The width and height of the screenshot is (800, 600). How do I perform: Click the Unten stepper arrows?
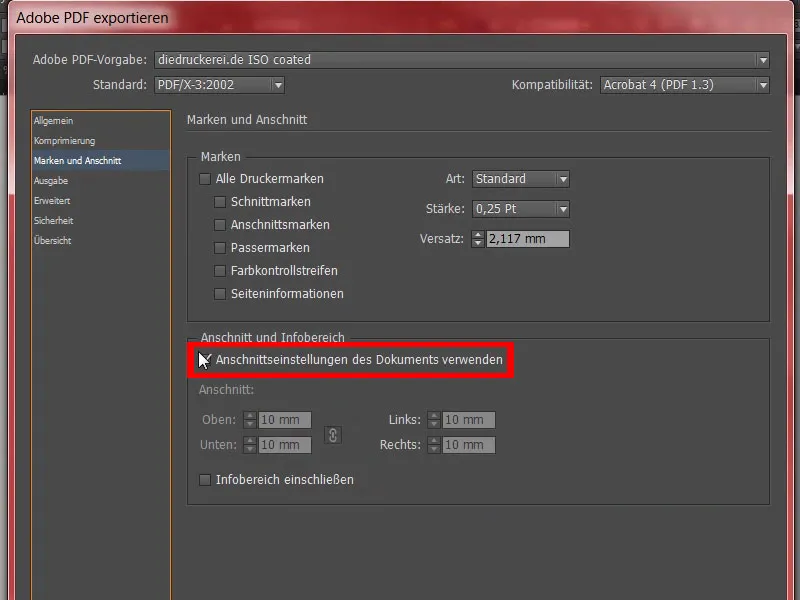[250, 445]
